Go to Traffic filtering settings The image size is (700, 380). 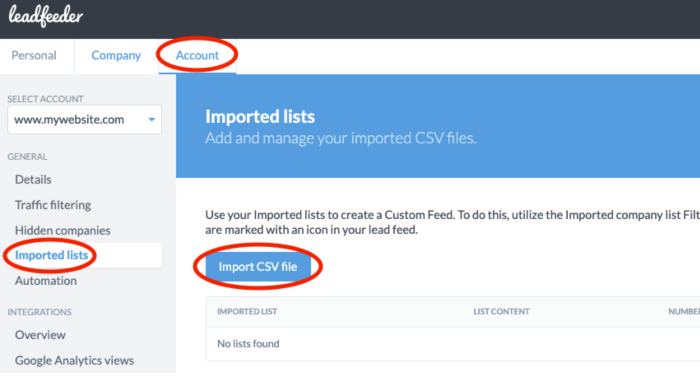point(53,205)
